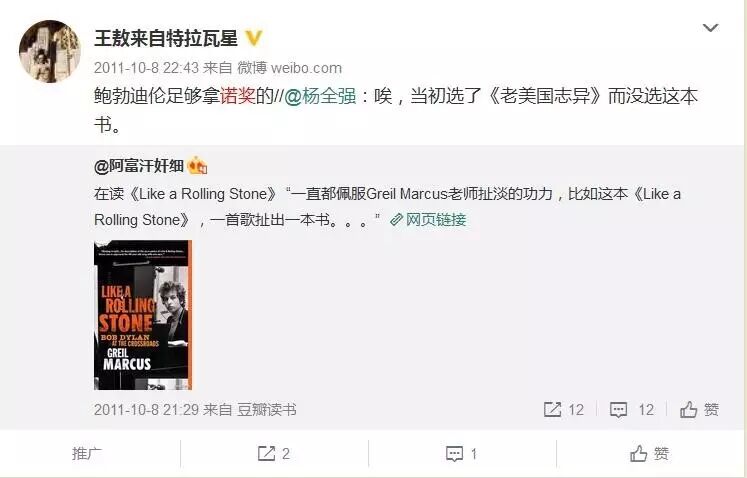Enlarge the Like a Rolling Stone book cover
Image resolution: width=747 pixels, height=478 pixels.
pos(143,315)
